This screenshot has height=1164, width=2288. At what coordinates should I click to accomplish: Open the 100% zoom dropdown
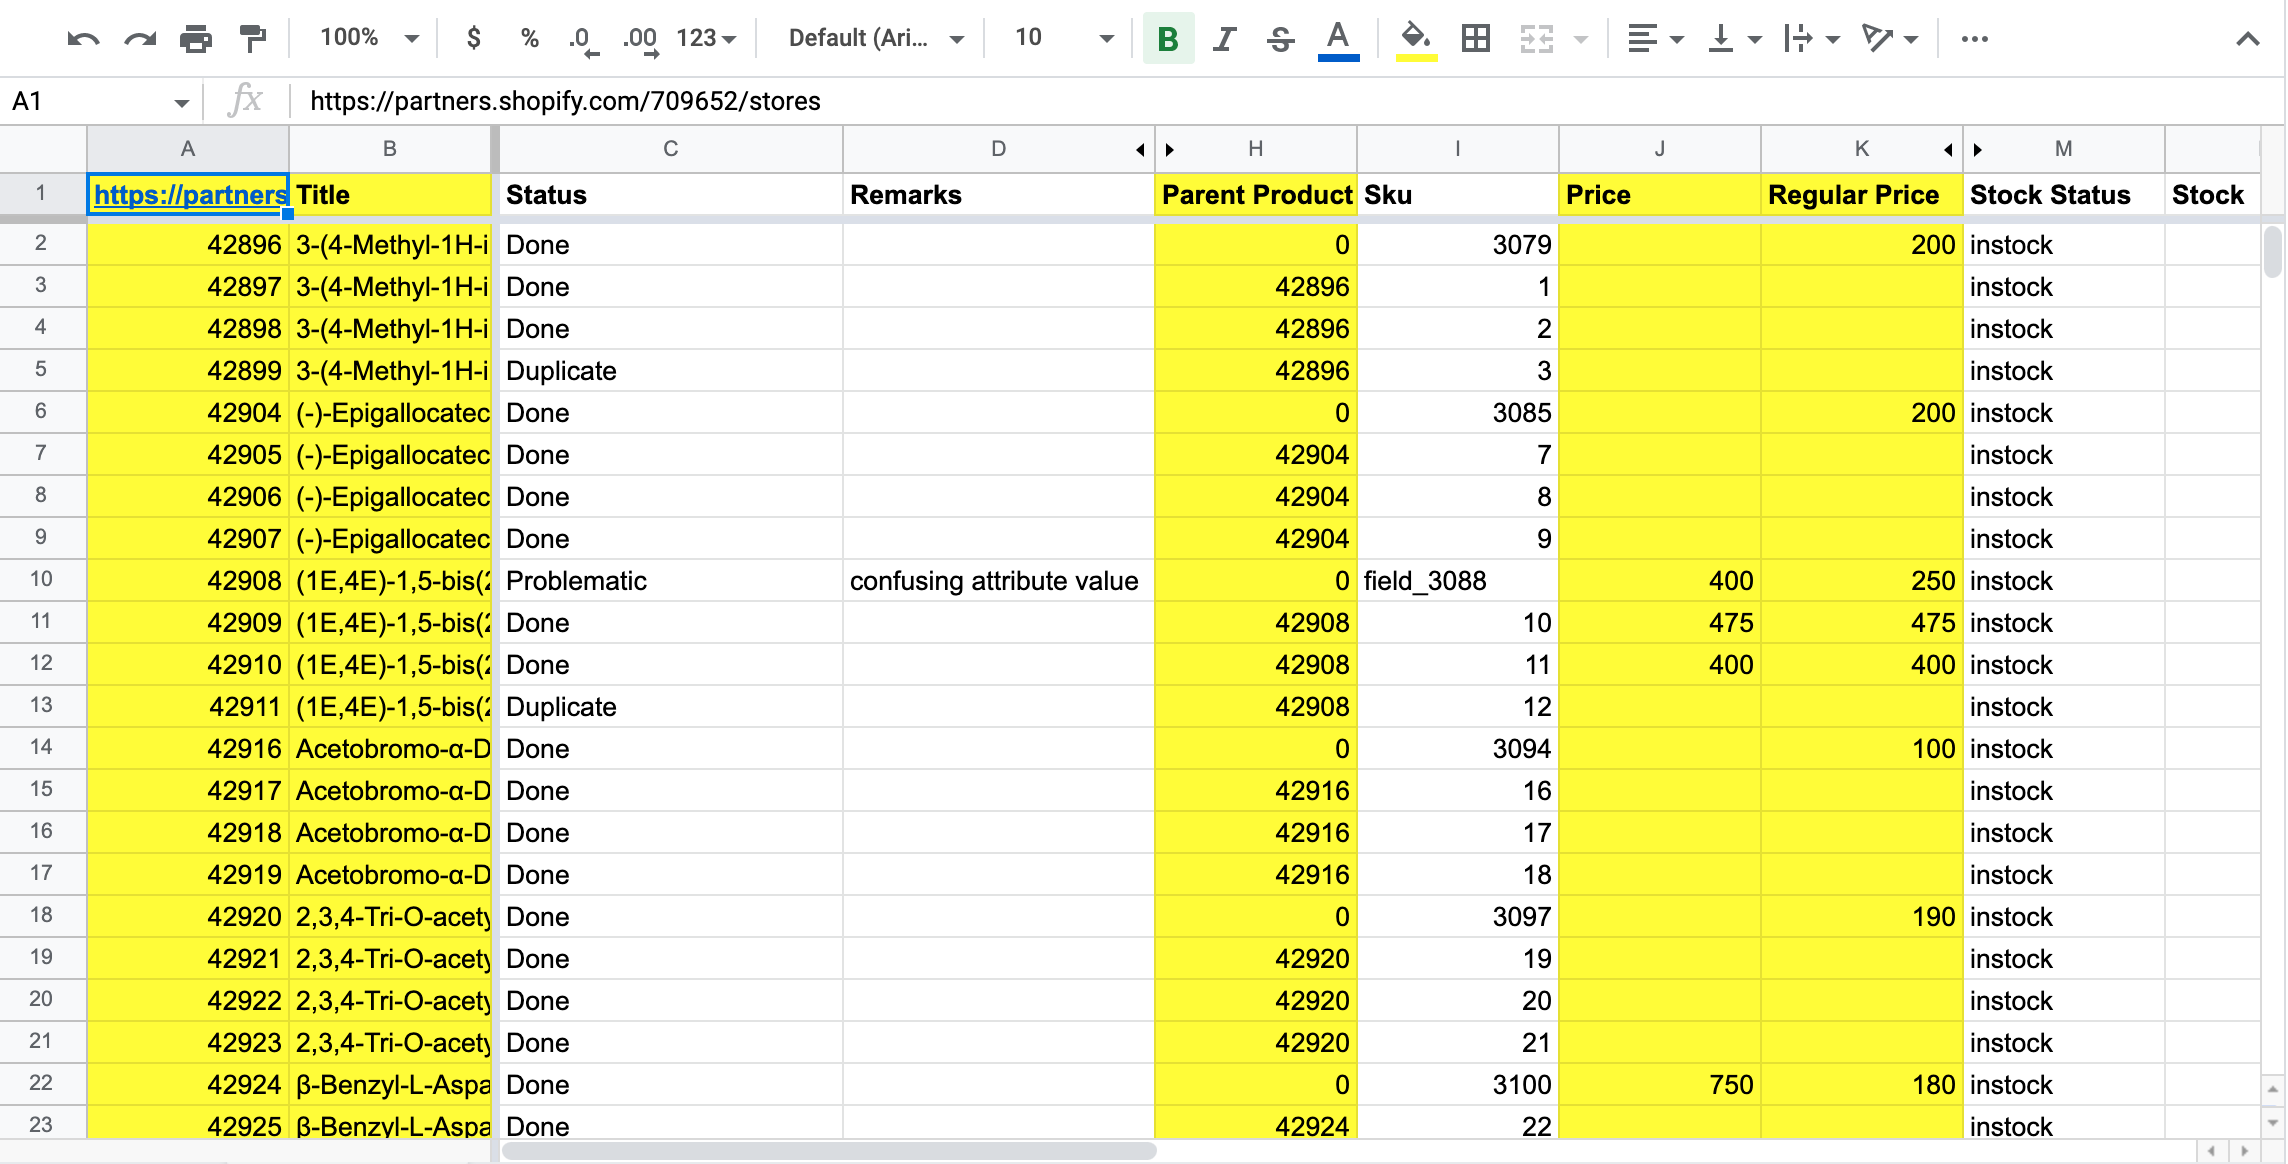[368, 39]
